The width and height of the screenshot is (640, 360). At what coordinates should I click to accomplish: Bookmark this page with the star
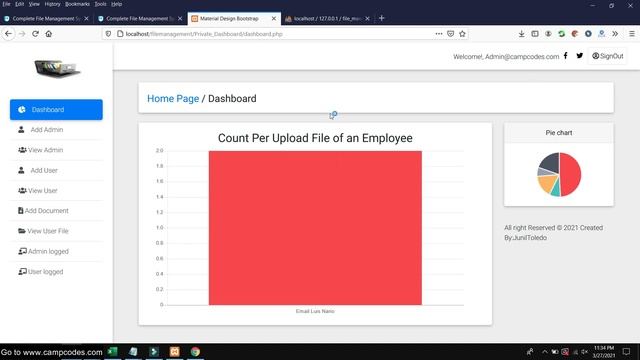coord(462,34)
